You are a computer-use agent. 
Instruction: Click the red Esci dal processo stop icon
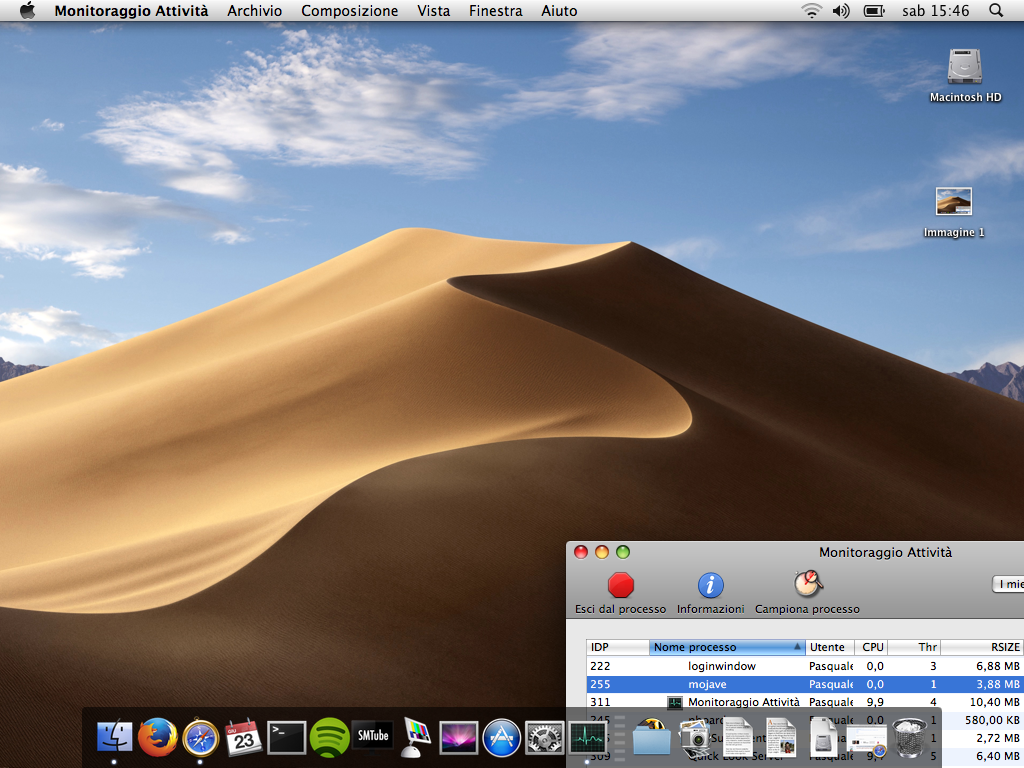[620, 585]
